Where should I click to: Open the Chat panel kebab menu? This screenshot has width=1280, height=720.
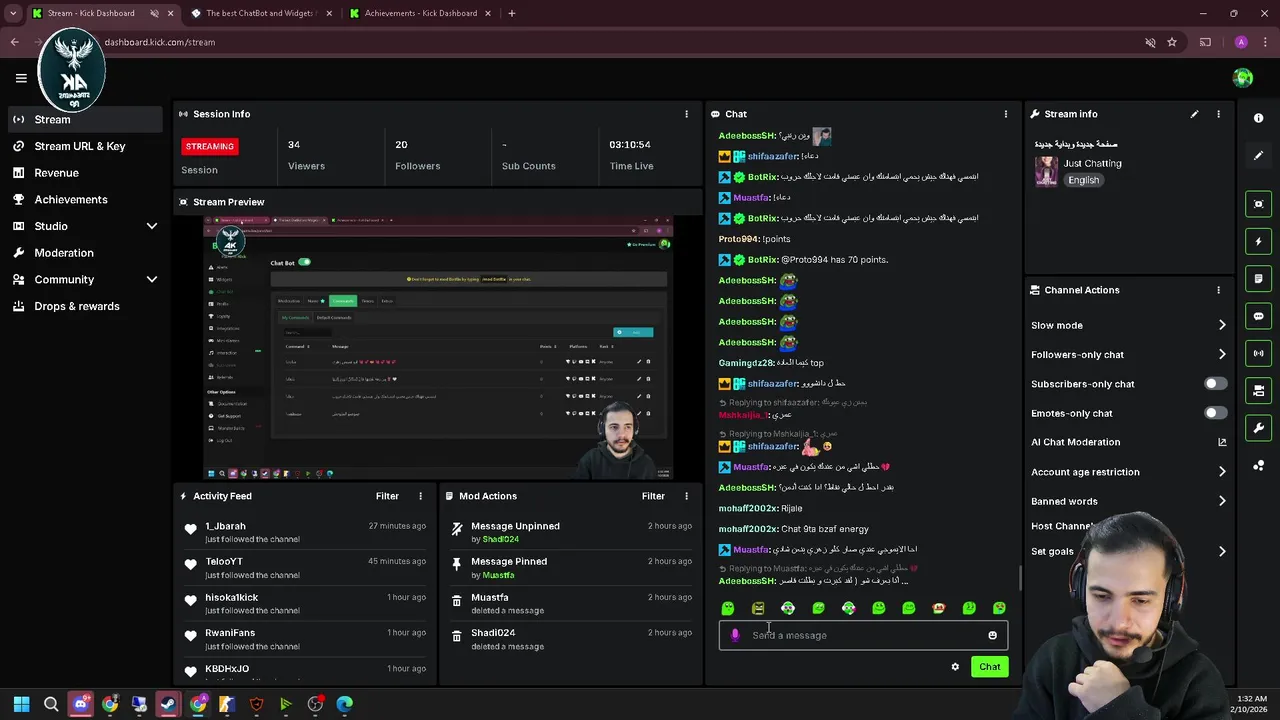click(x=1005, y=114)
